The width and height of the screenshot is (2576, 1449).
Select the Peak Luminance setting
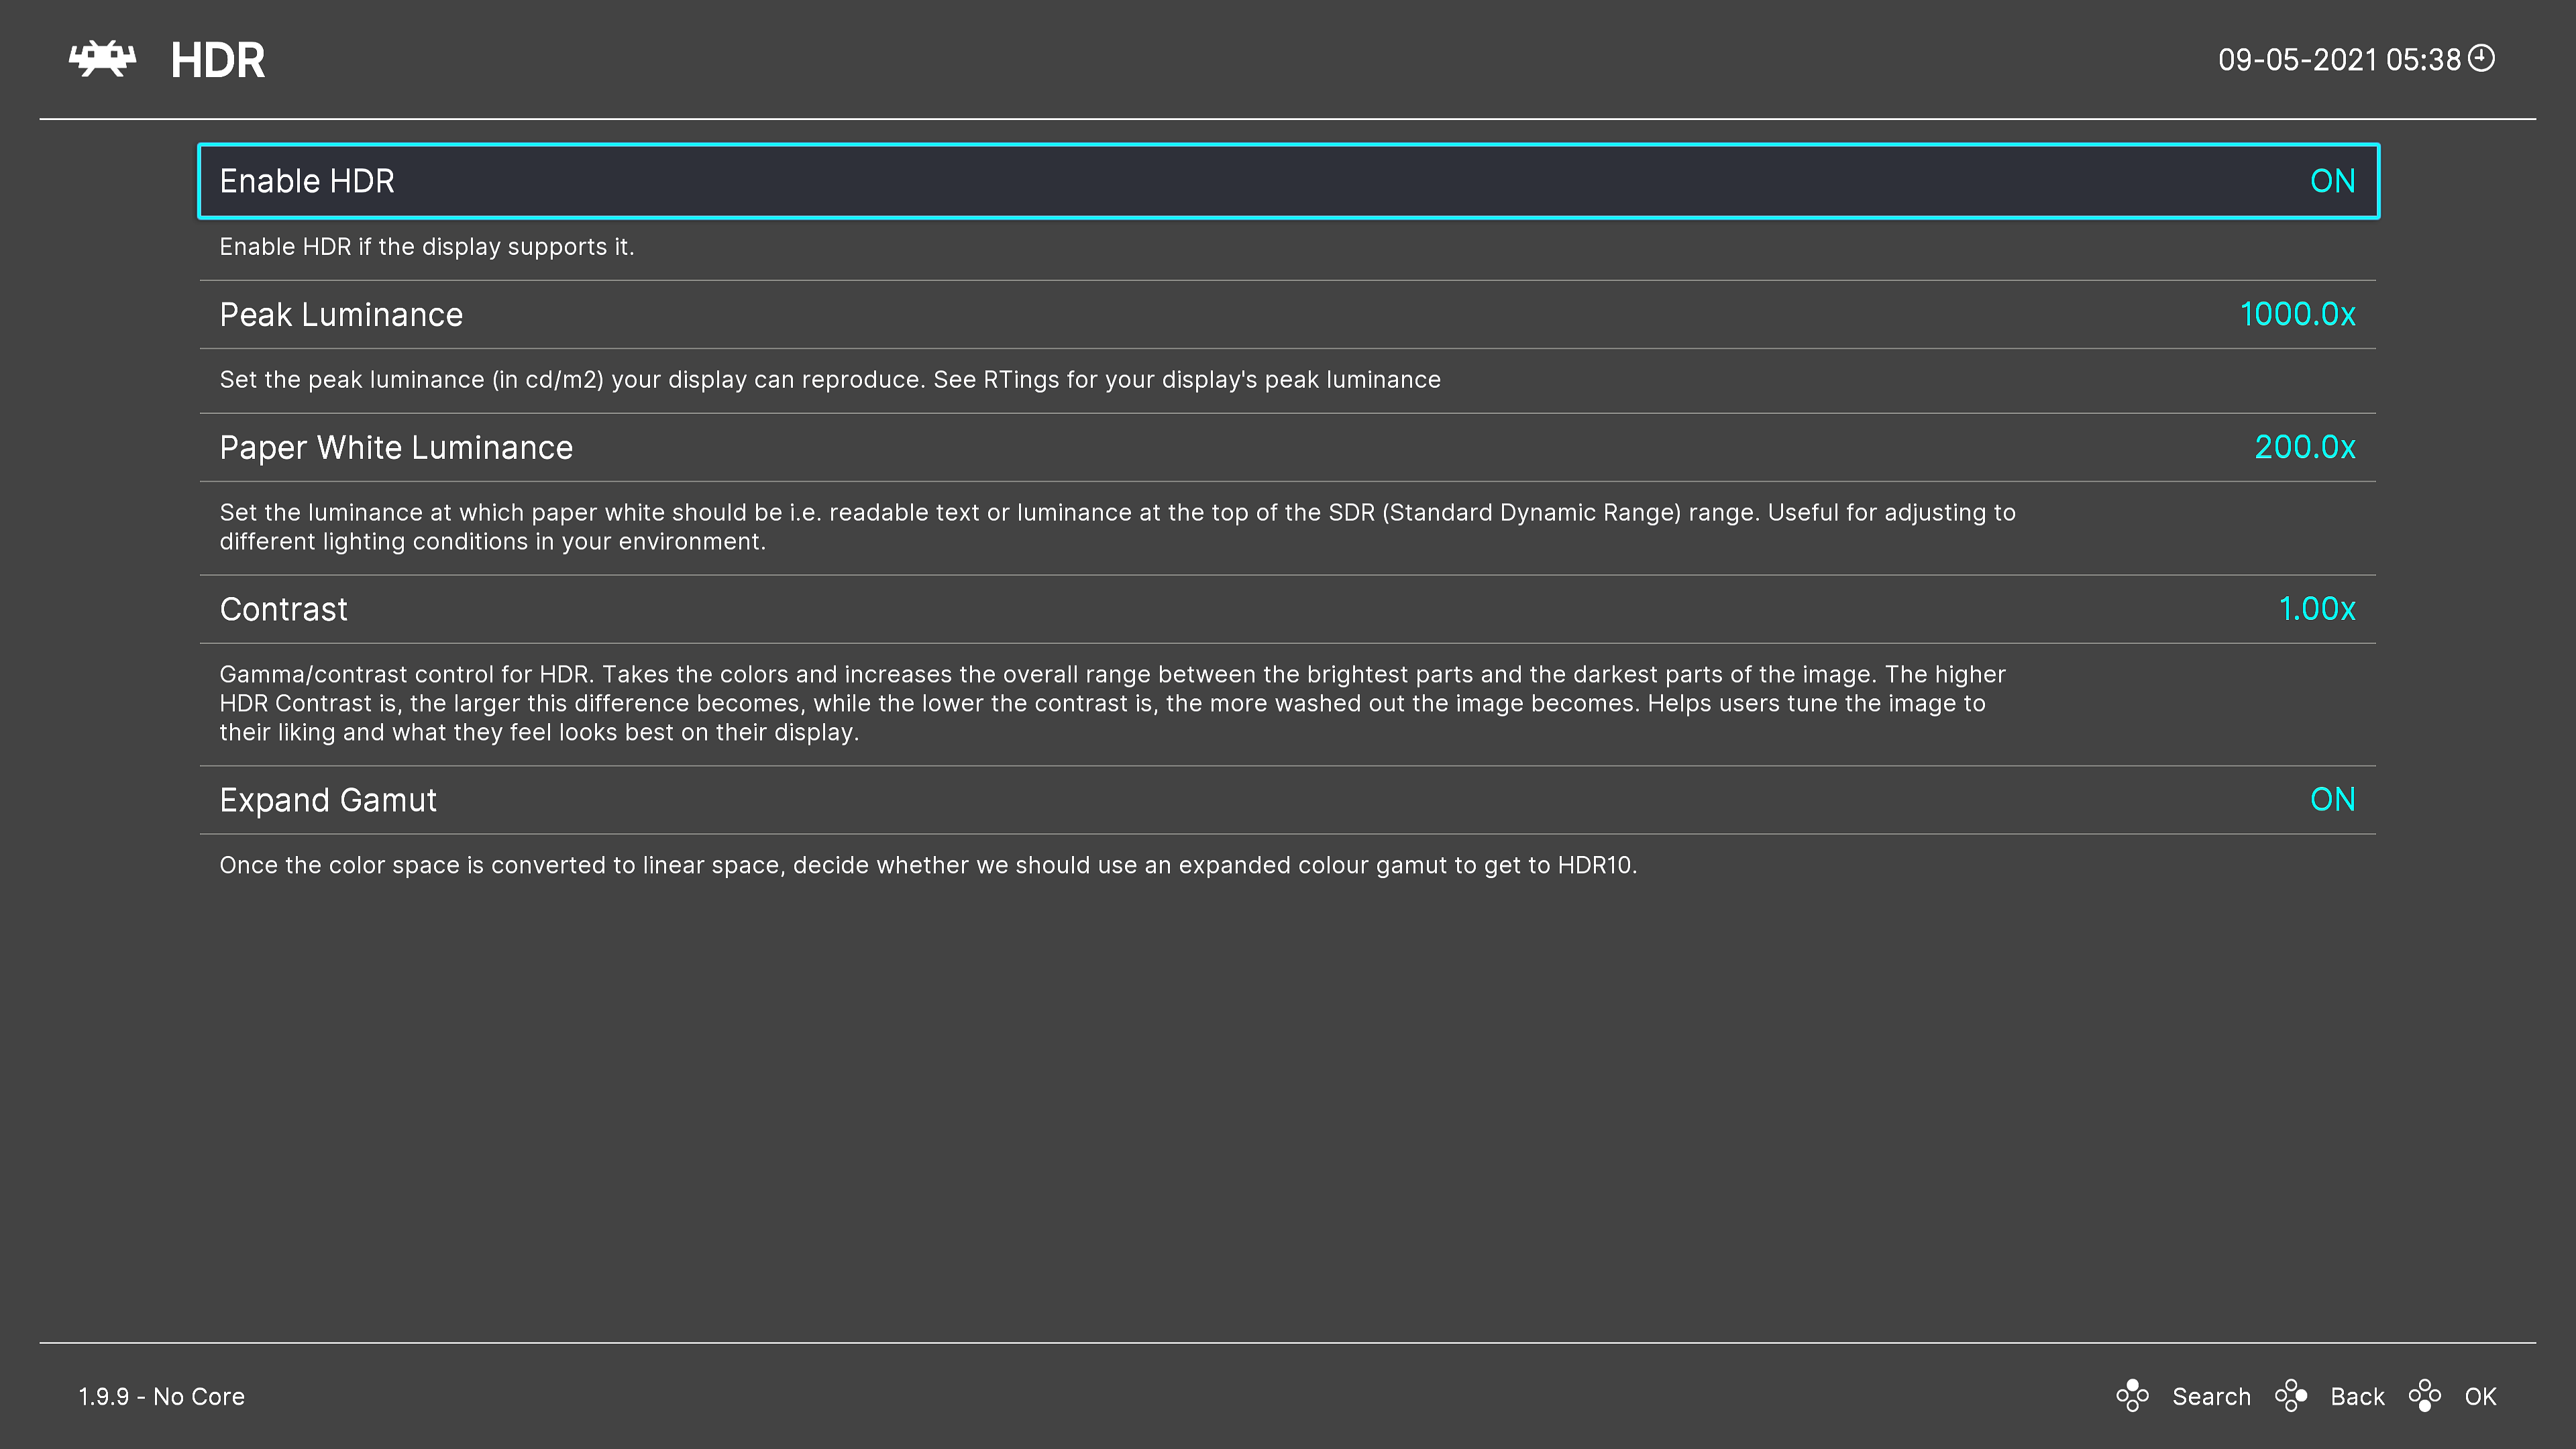341,315
